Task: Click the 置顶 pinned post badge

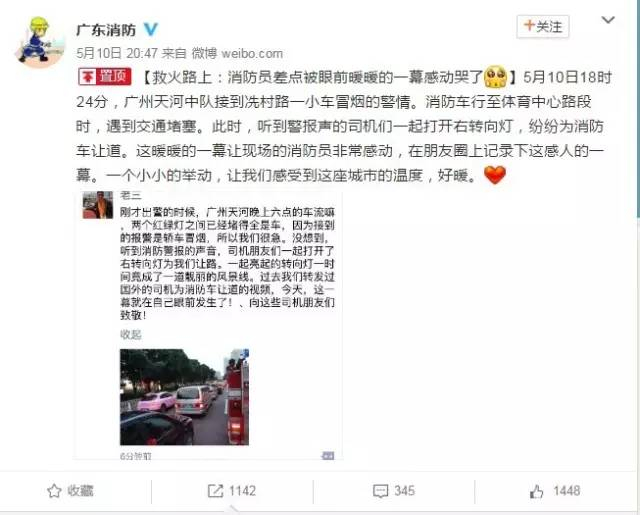Action: 105,76
